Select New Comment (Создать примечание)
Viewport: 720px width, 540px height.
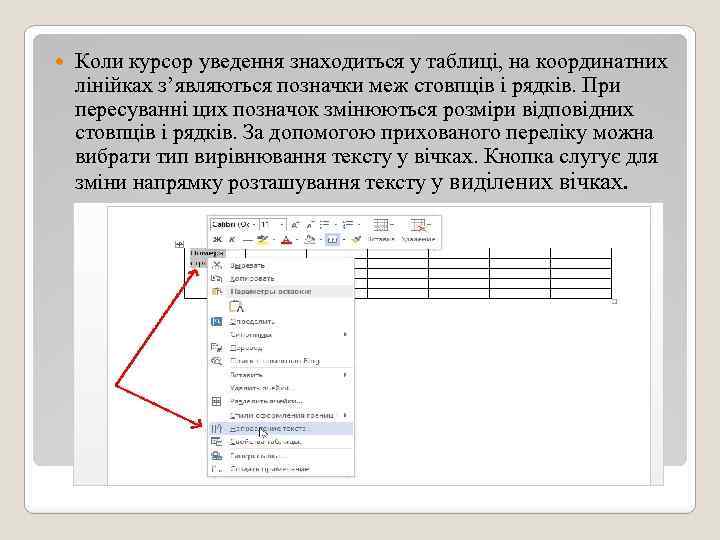(x=281, y=469)
